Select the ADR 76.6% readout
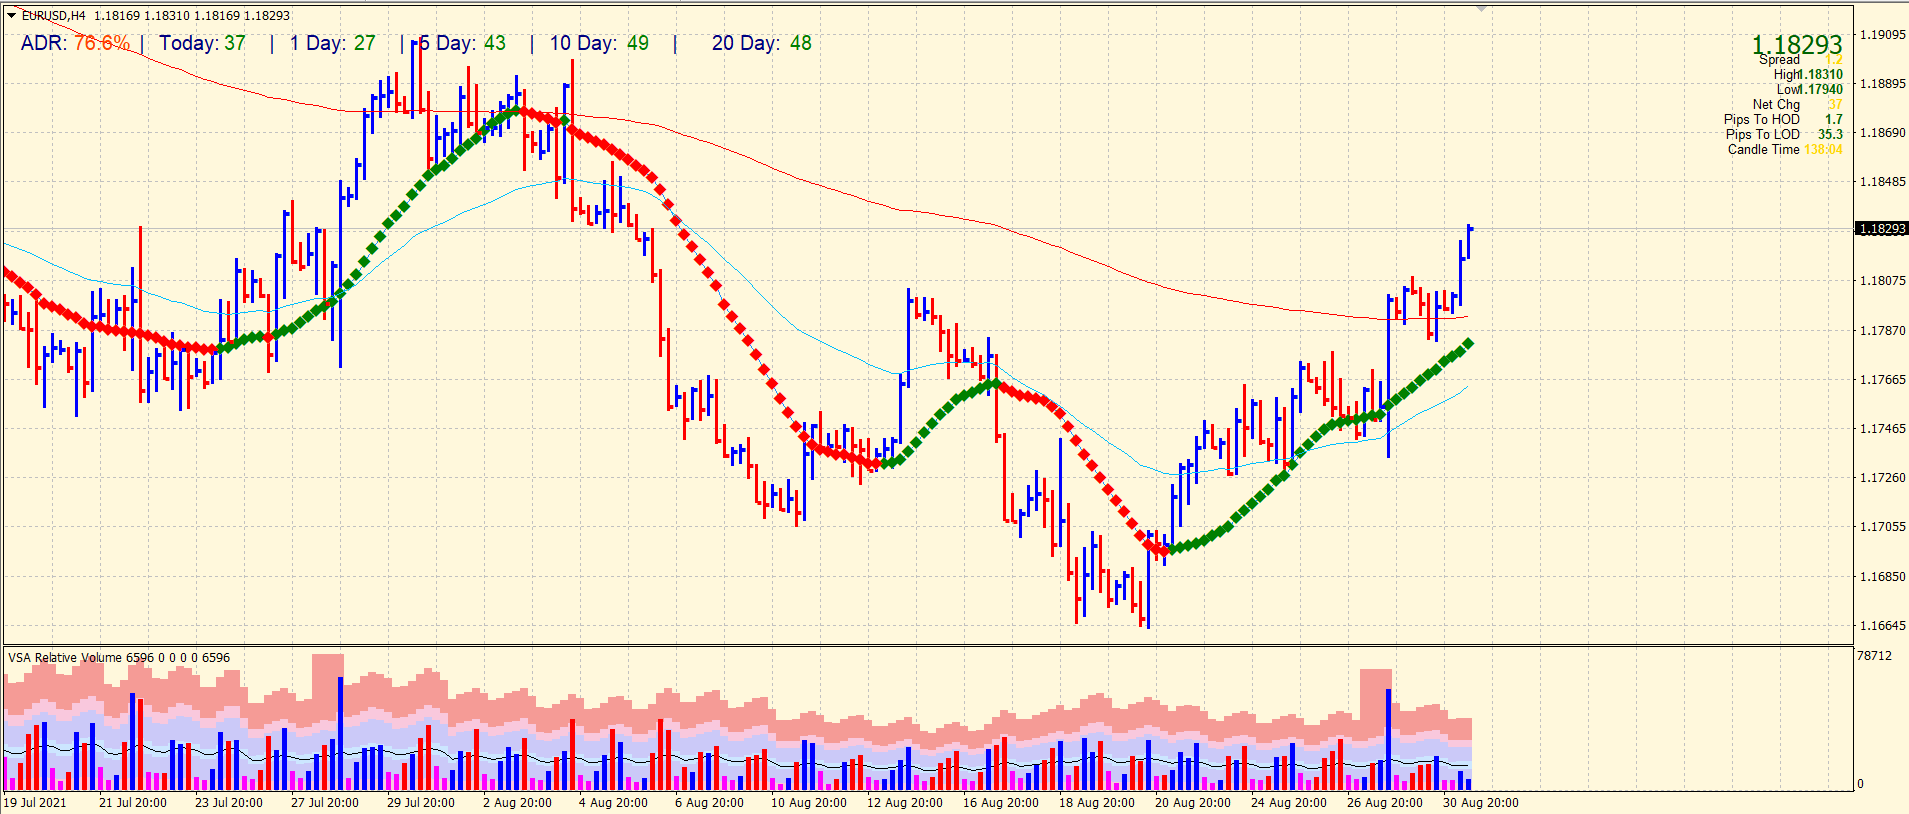 [75, 43]
